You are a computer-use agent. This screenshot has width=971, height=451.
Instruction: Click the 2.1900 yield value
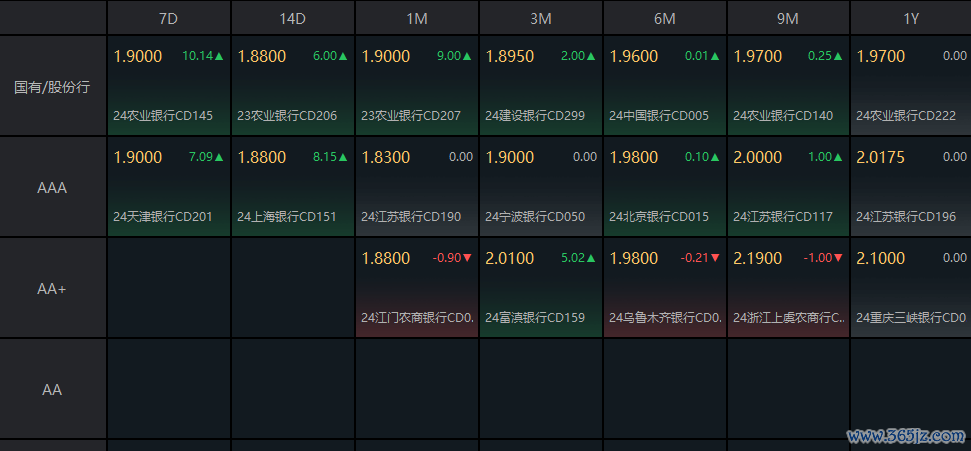(x=757, y=258)
